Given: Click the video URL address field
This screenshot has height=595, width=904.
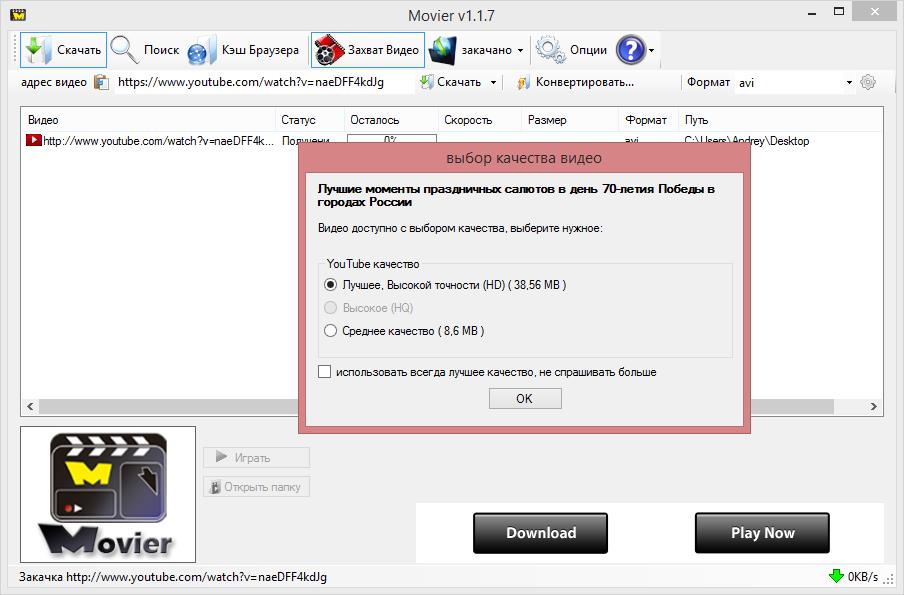Looking at the screenshot, I should [x=260, y=82].
